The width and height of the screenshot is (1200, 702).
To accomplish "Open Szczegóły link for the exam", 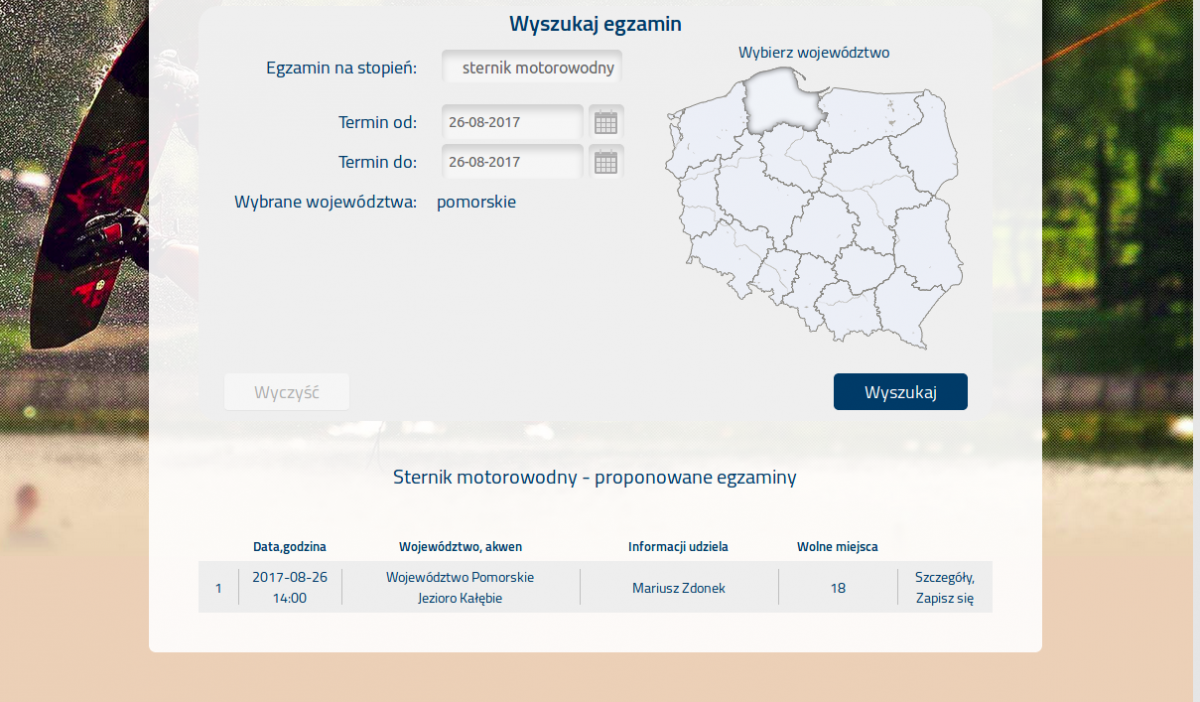I will click(x=945, y=577).
